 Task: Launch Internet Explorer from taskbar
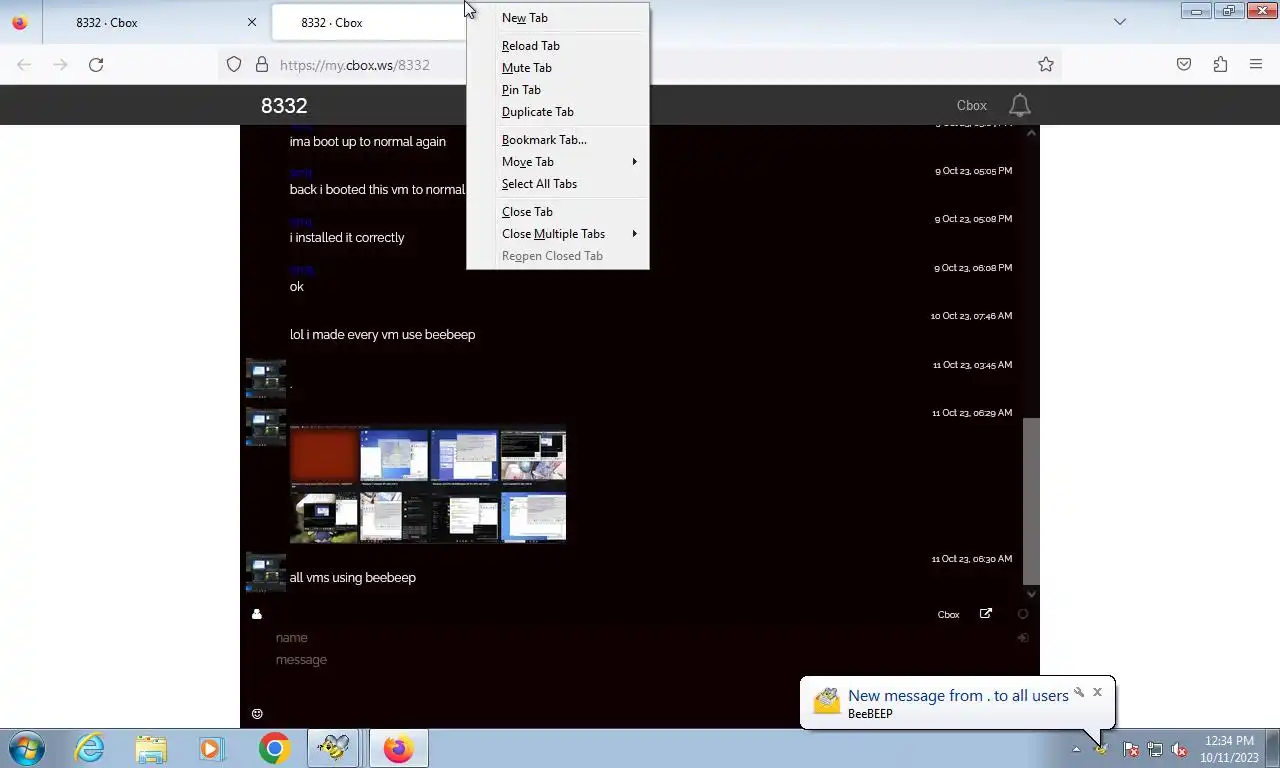click(x=90, y=748)
